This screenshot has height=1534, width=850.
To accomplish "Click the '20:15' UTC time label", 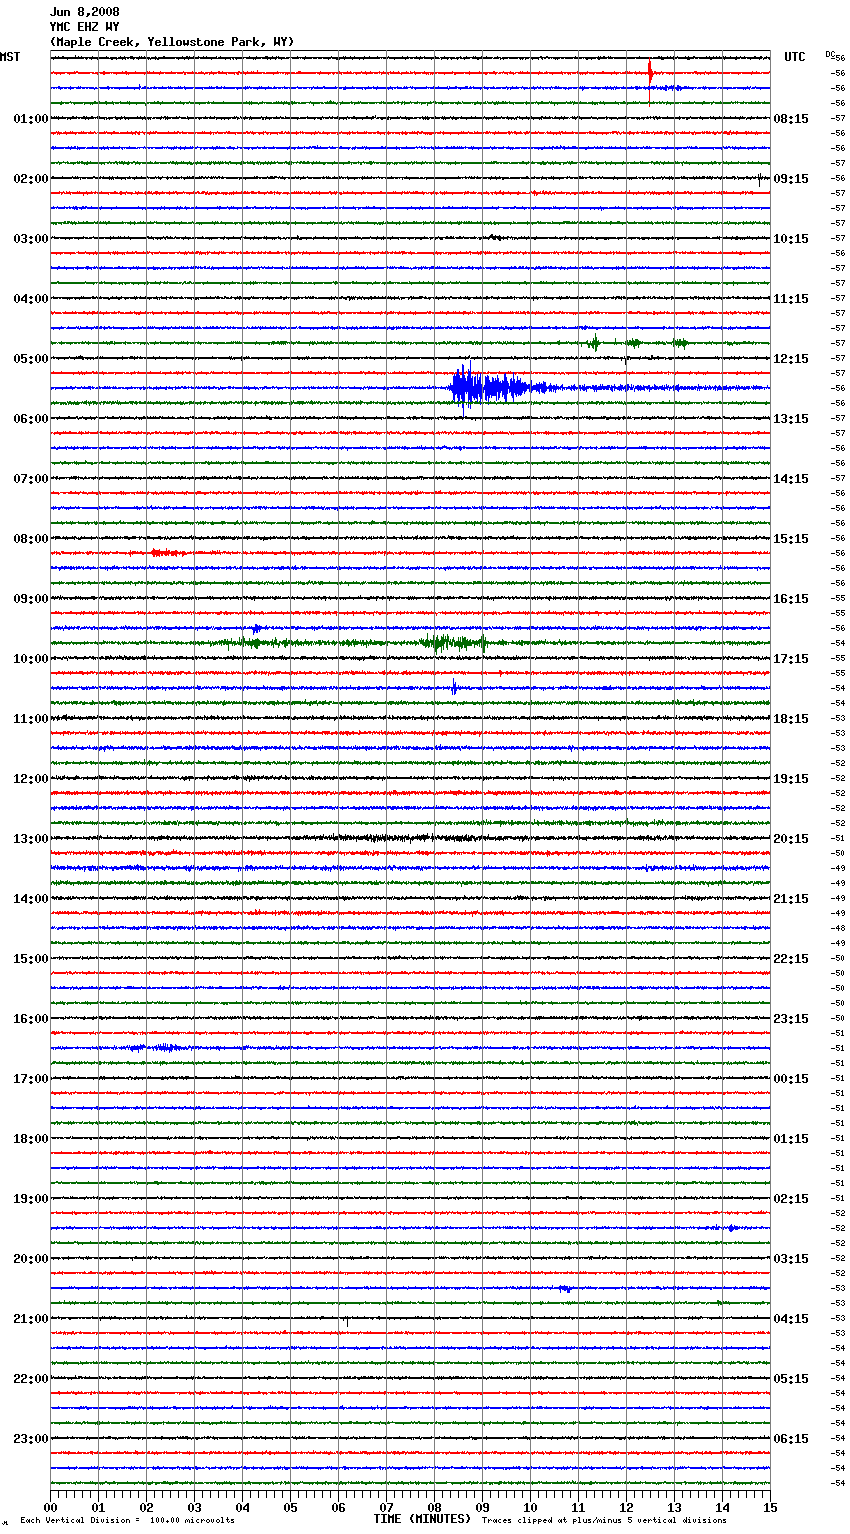I will 791,839.
